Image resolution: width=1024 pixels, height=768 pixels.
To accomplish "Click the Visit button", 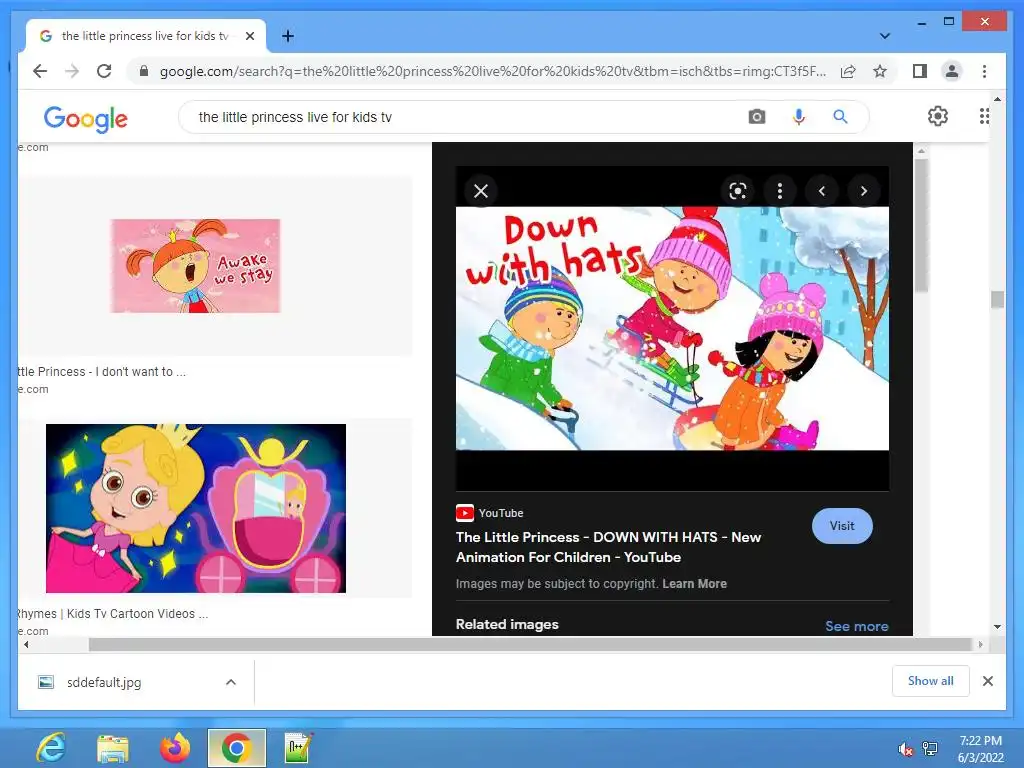I will (842, 526).
